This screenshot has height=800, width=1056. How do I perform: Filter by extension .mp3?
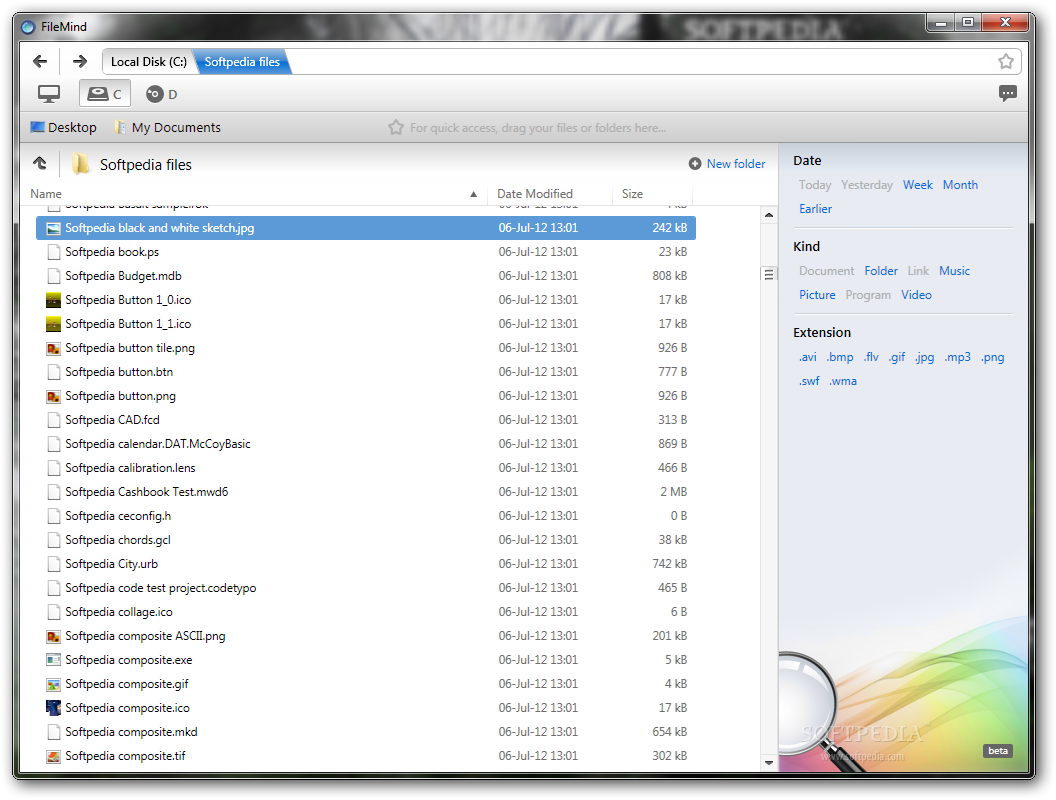coord(957,357)
